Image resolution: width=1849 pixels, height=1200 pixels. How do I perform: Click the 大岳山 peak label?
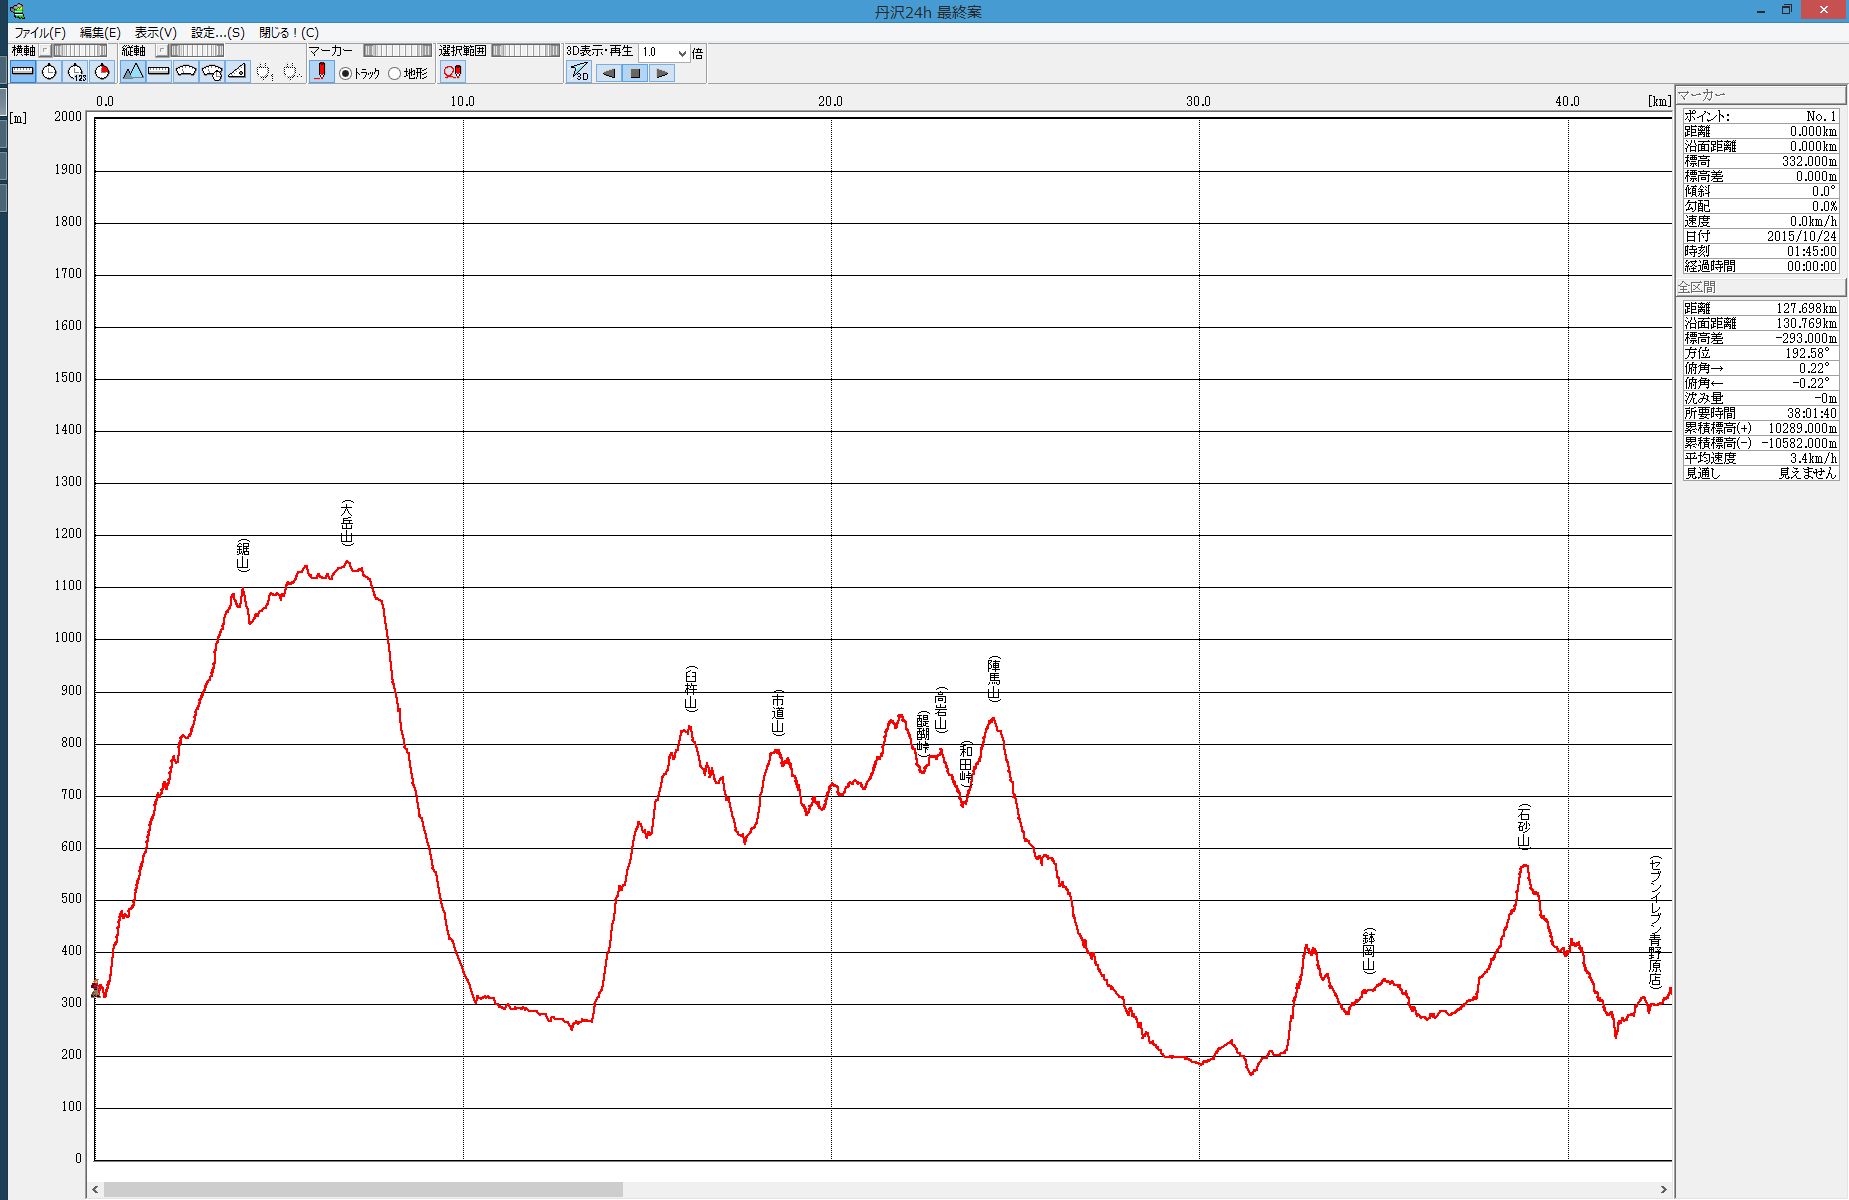pyautogui.click(x=347, y=523)
